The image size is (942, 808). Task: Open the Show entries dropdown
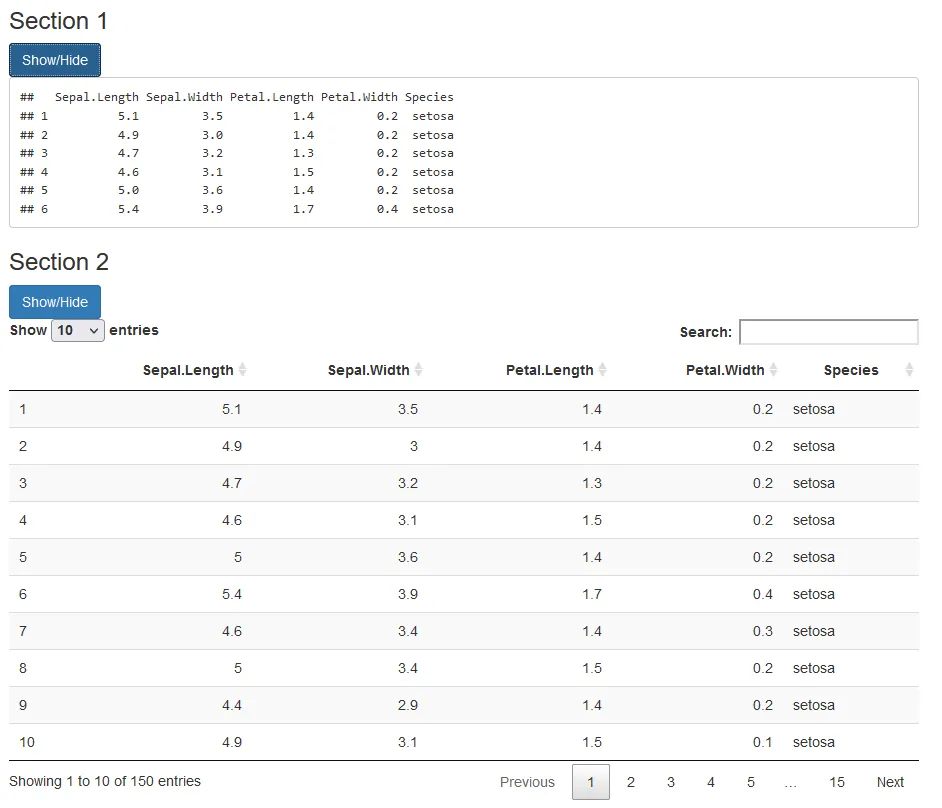tap(78, 330)
